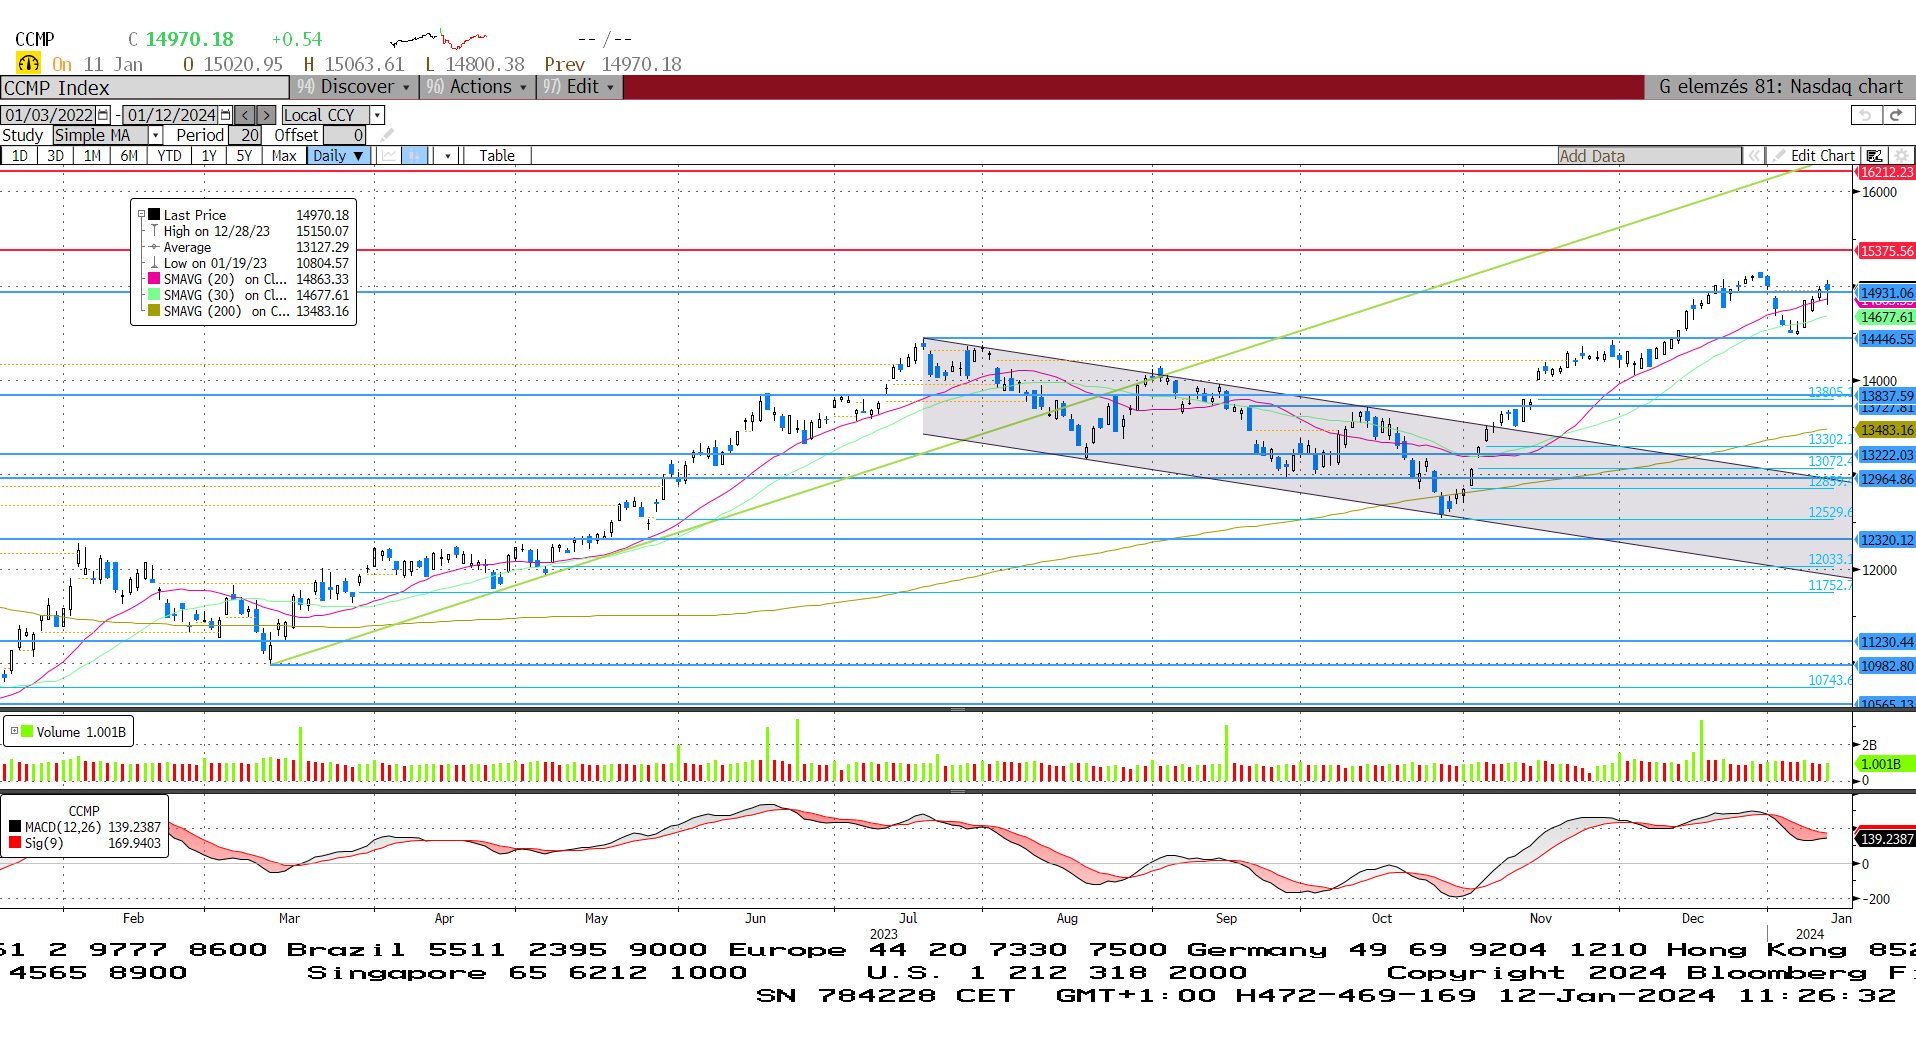Expand the Discover menu
Image resolution: width=1916 pixels, height=1051 pixels.
click(354, 87)
